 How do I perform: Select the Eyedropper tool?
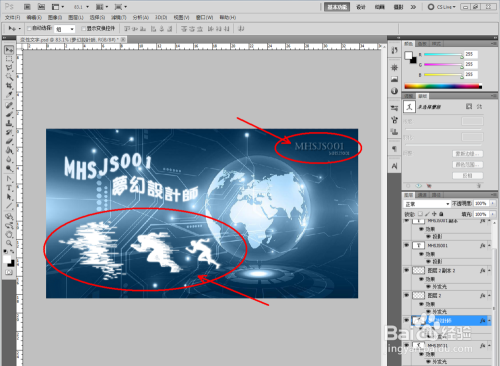pyautogui.click(x=9, y=95)
